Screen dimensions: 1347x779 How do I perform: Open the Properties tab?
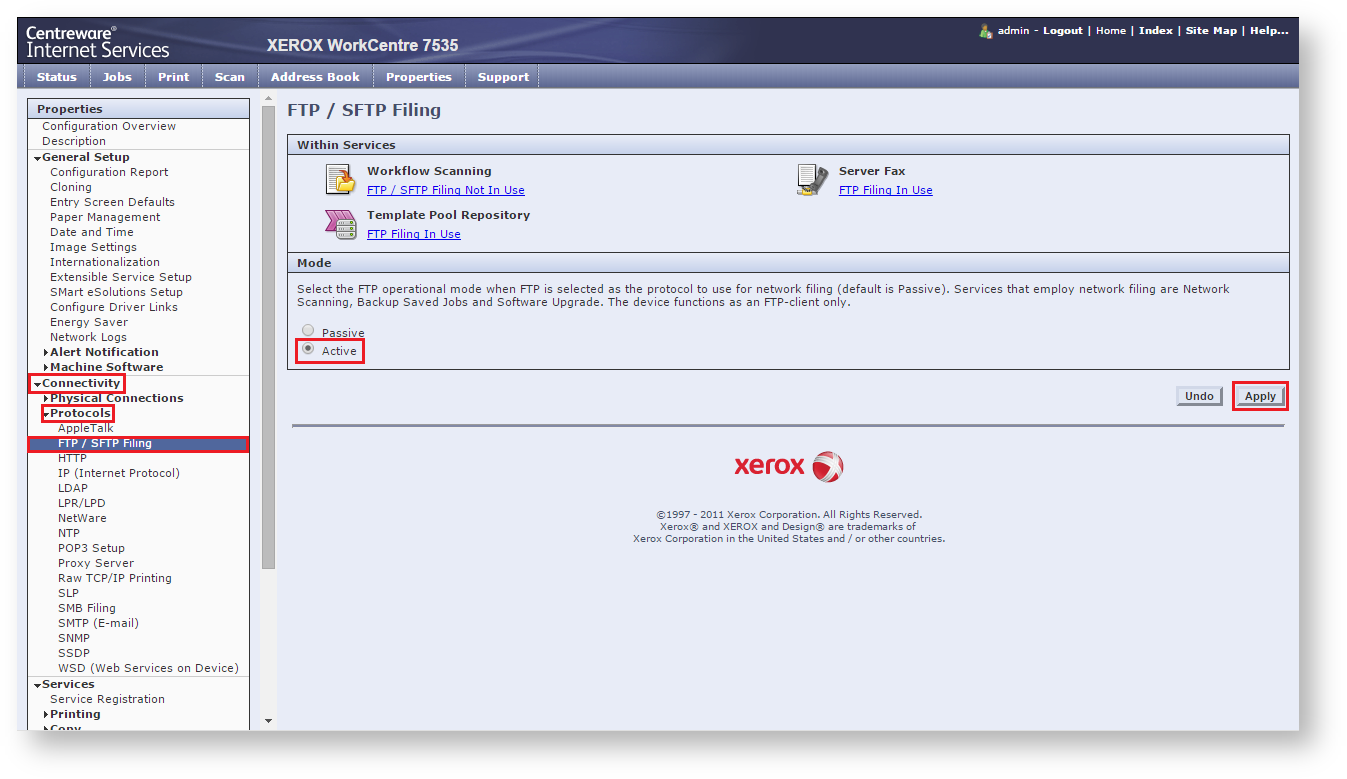tap(419, 77)
